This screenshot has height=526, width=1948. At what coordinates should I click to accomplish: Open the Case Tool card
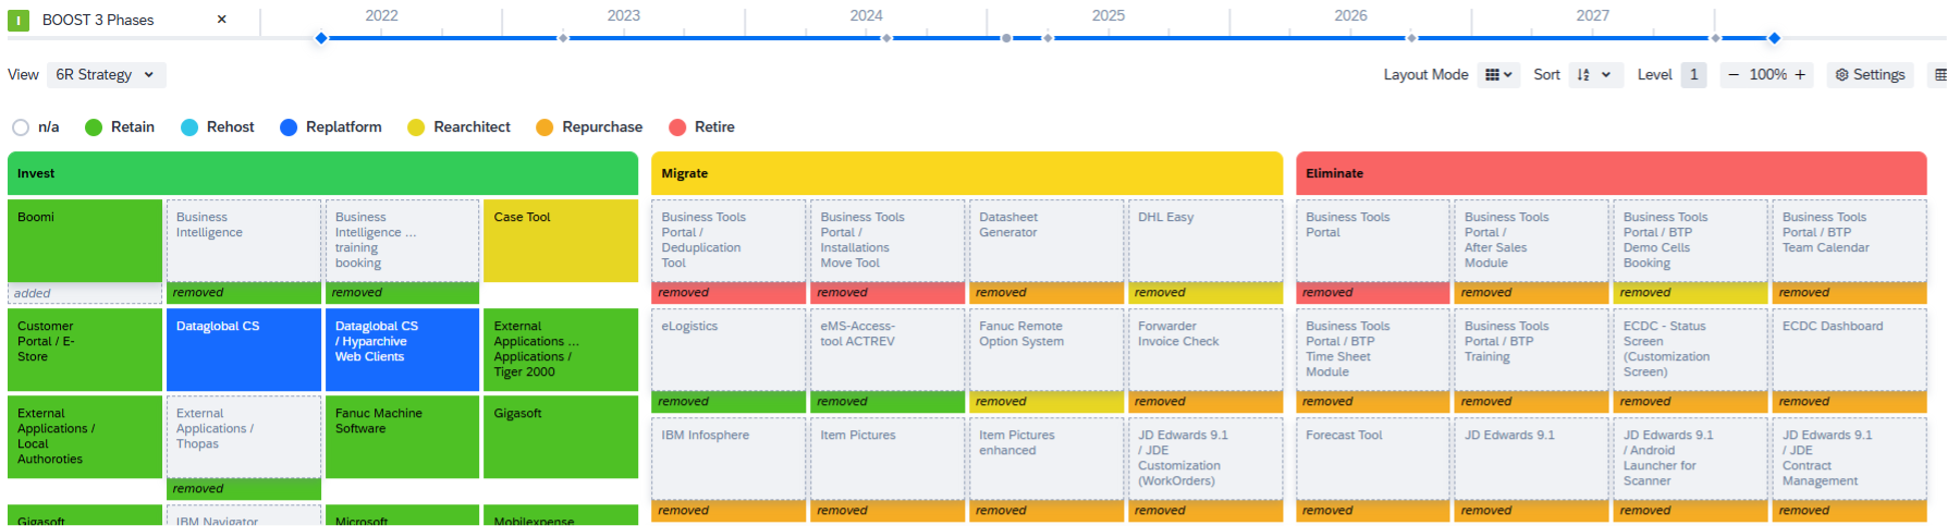coord(561,241)
